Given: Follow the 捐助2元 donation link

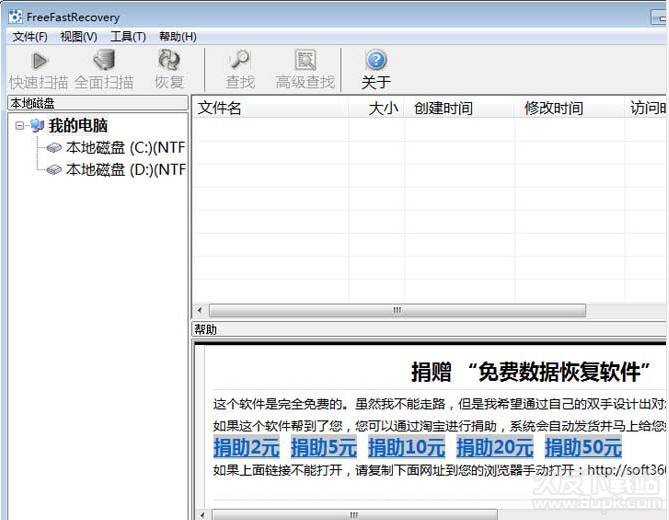Looking at the screenshot, I should tap(246, 447).
